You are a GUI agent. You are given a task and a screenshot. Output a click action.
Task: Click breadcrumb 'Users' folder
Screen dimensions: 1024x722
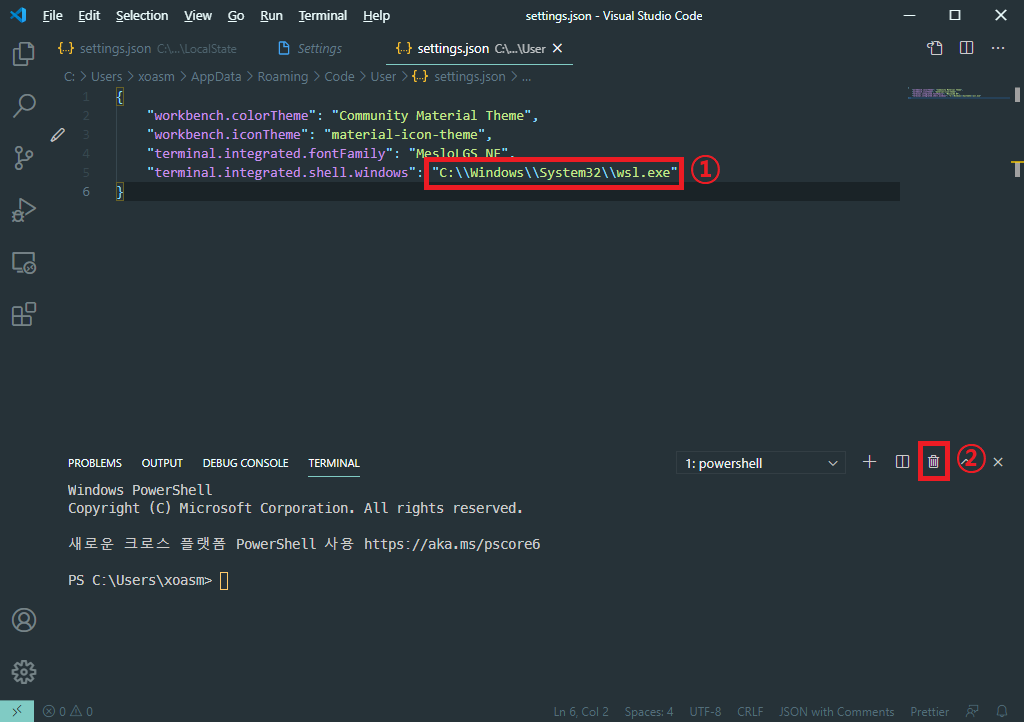tap(106, 76)
